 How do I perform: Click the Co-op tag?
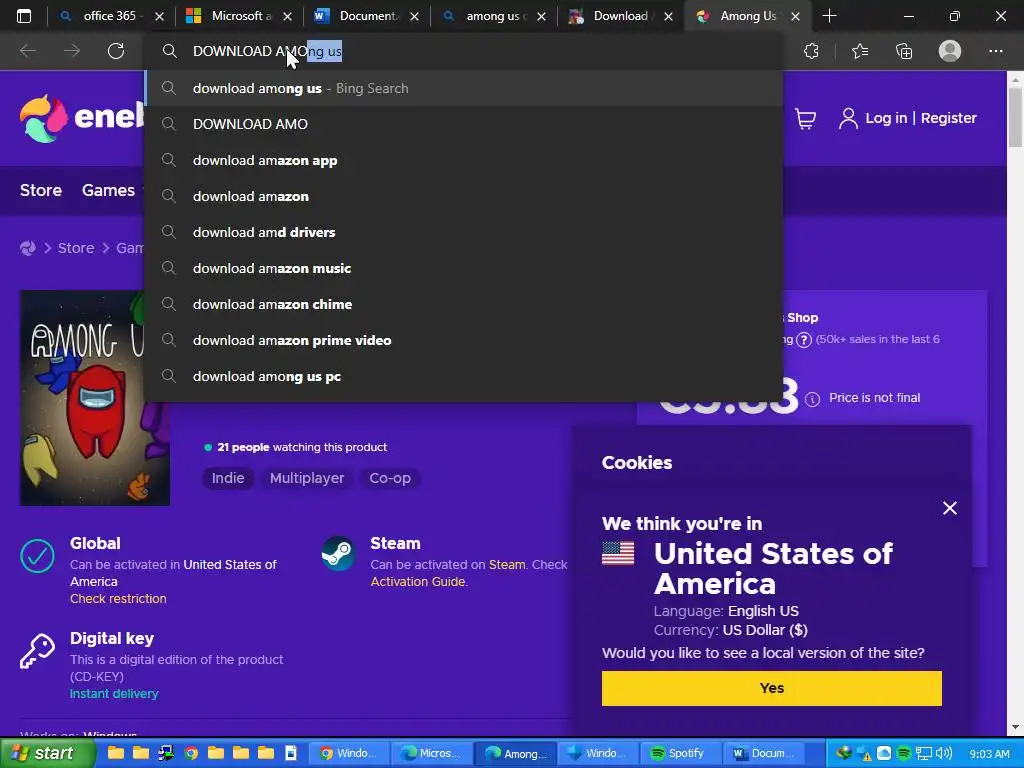coord(390,478)
